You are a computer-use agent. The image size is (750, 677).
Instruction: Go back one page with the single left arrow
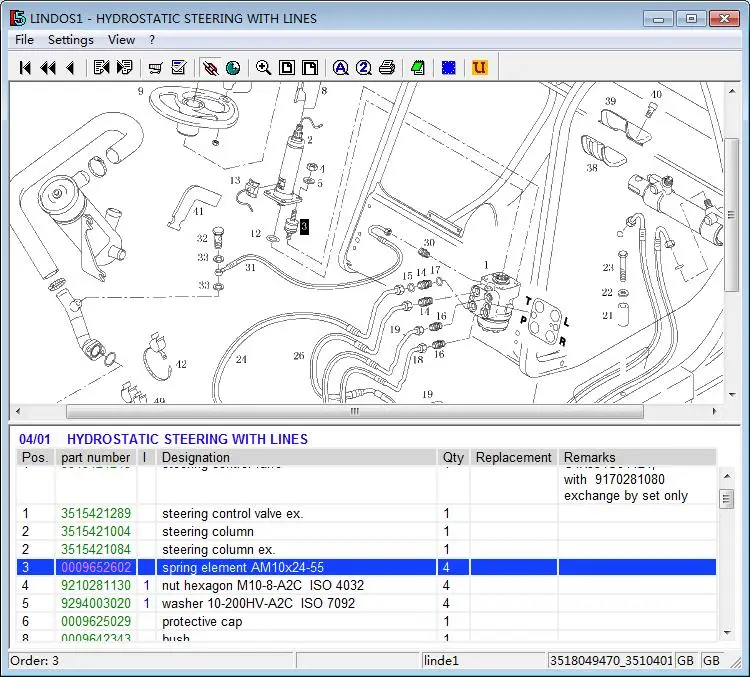[x=70, y=68]
